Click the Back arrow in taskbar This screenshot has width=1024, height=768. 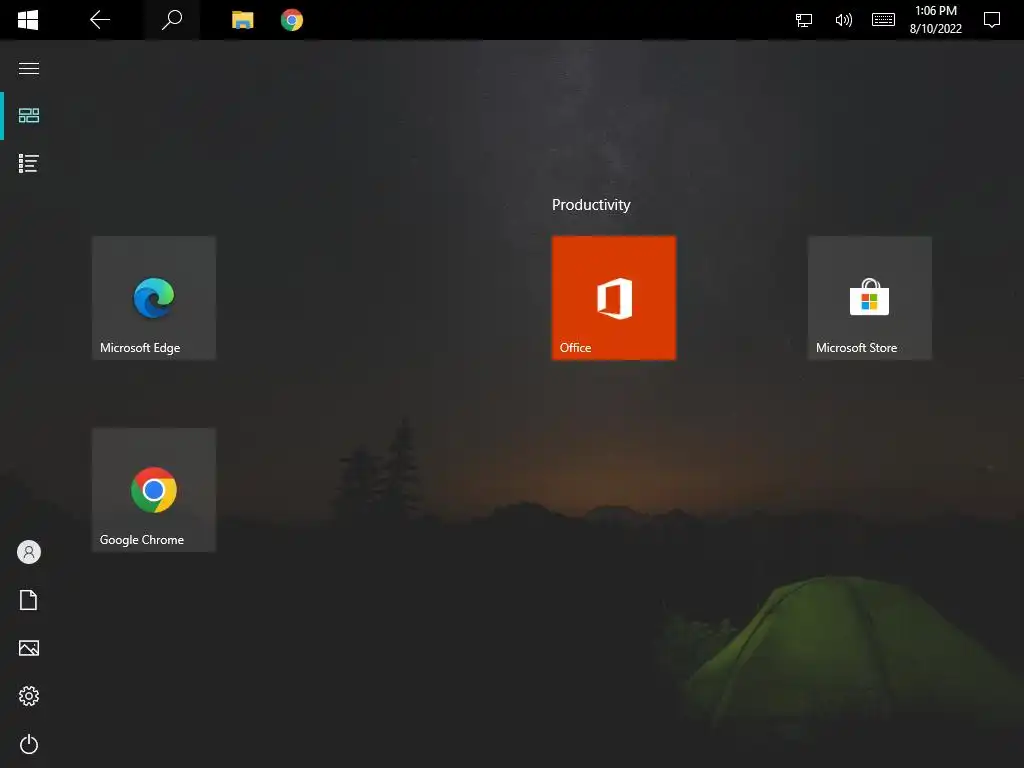100,20
